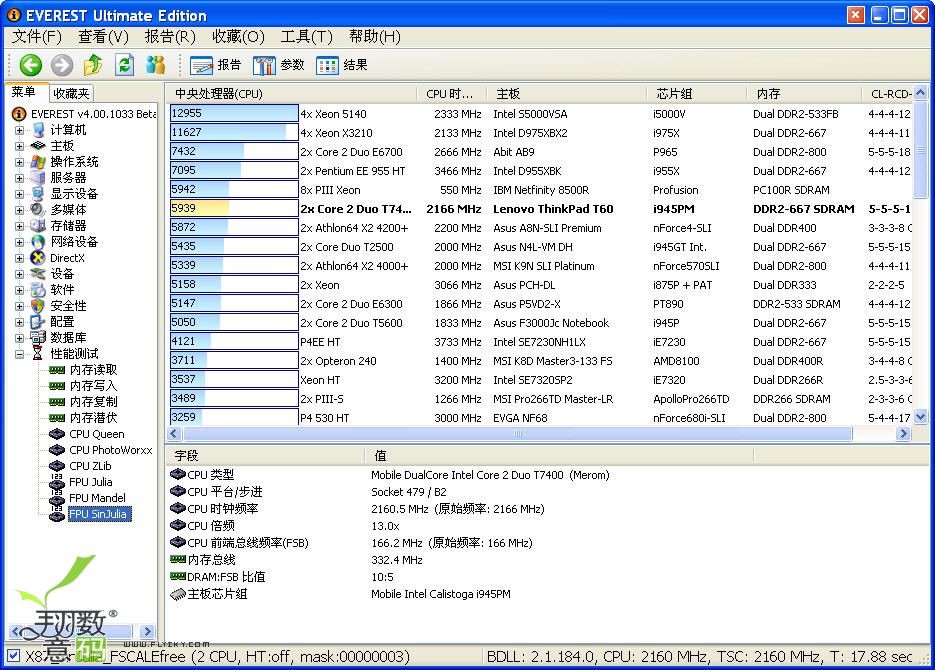Select the 多媒体 multimedia tree icon
Screen dimensions: 935x670
[x=38, y=209]
